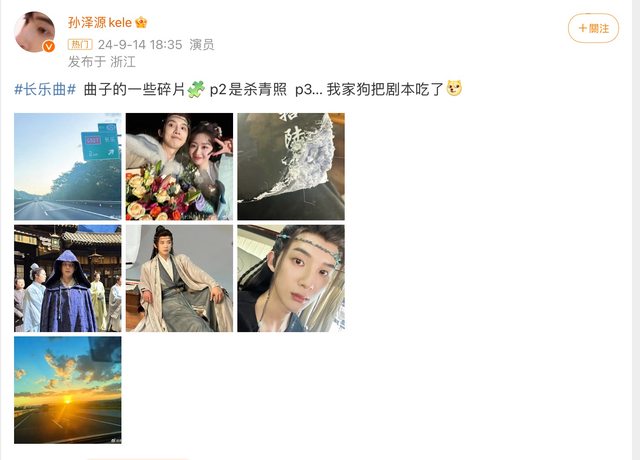Click the post timestamp 24-9-14 18:35
Viewport: 640px width, 460px height.
click(140, 44)
